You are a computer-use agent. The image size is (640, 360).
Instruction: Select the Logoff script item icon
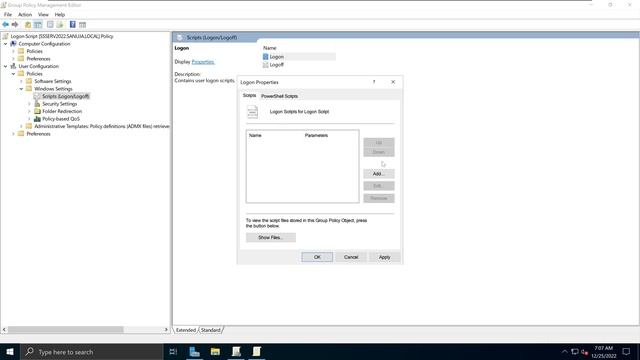point(266,64)
